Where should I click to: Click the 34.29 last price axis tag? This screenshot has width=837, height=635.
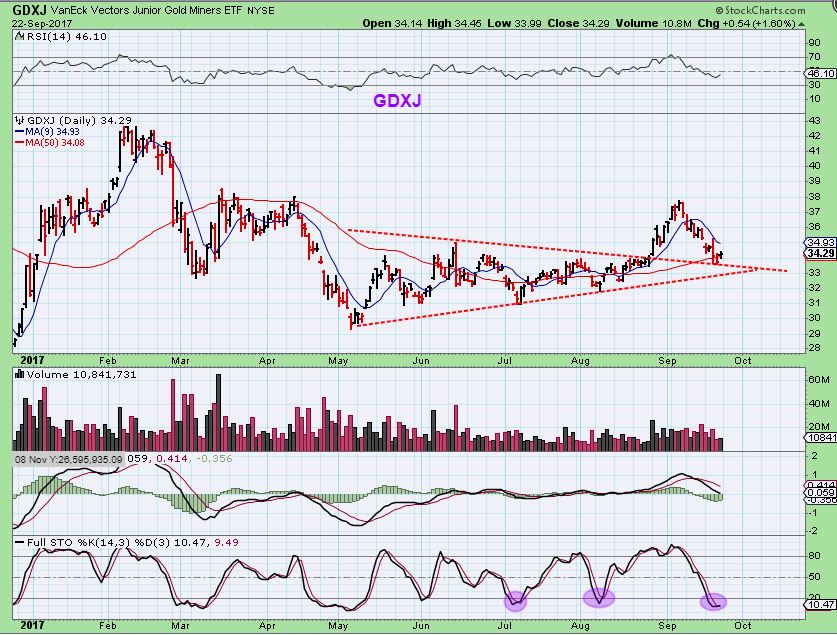point(822,253)
